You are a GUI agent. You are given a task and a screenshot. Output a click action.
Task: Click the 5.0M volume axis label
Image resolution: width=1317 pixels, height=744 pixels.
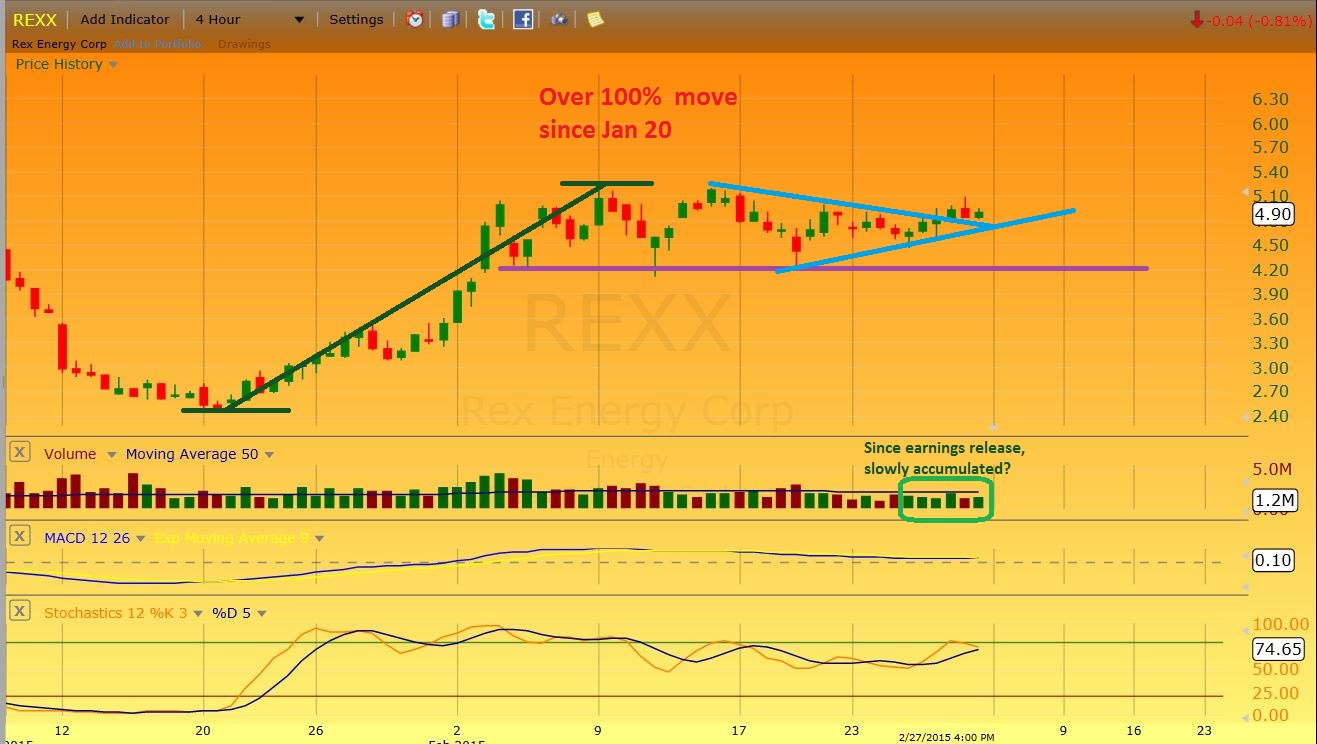[x=1273, y=469]
